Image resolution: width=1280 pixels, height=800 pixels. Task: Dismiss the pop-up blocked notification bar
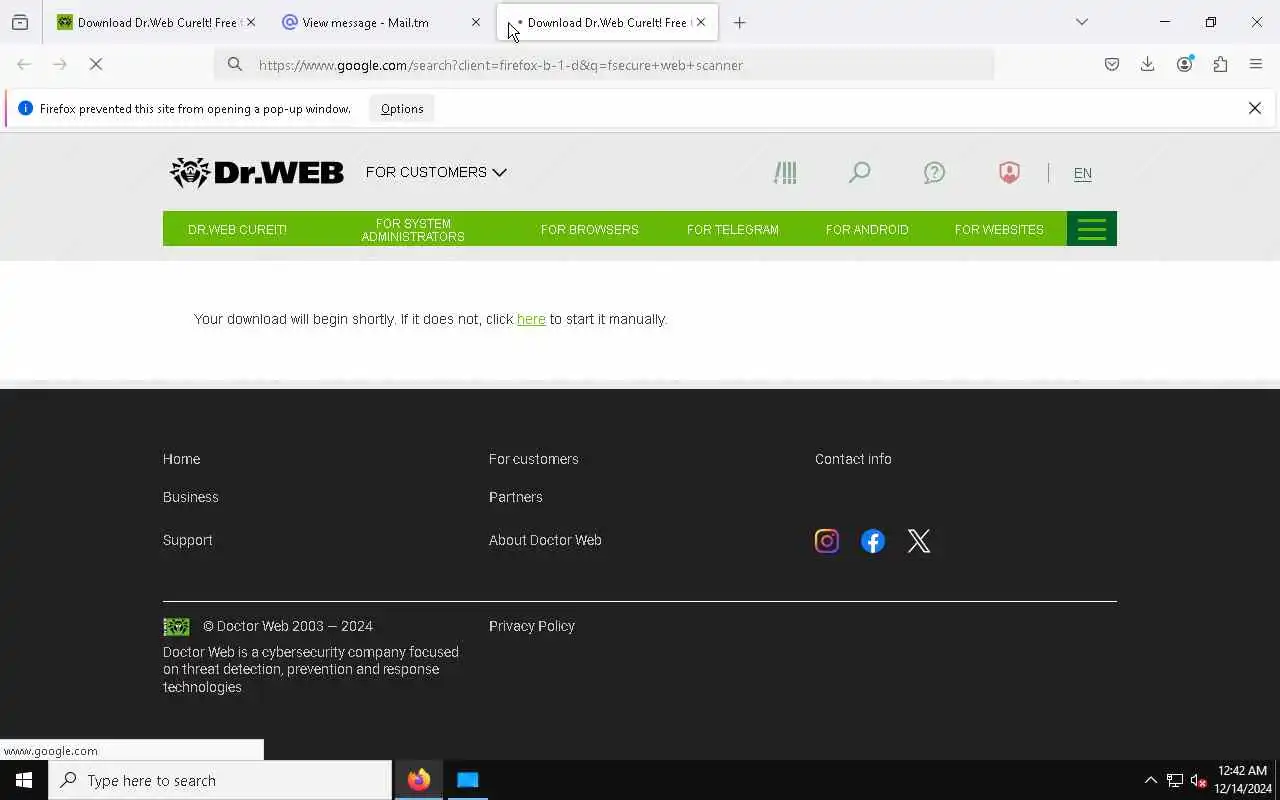pos(1255,108)
